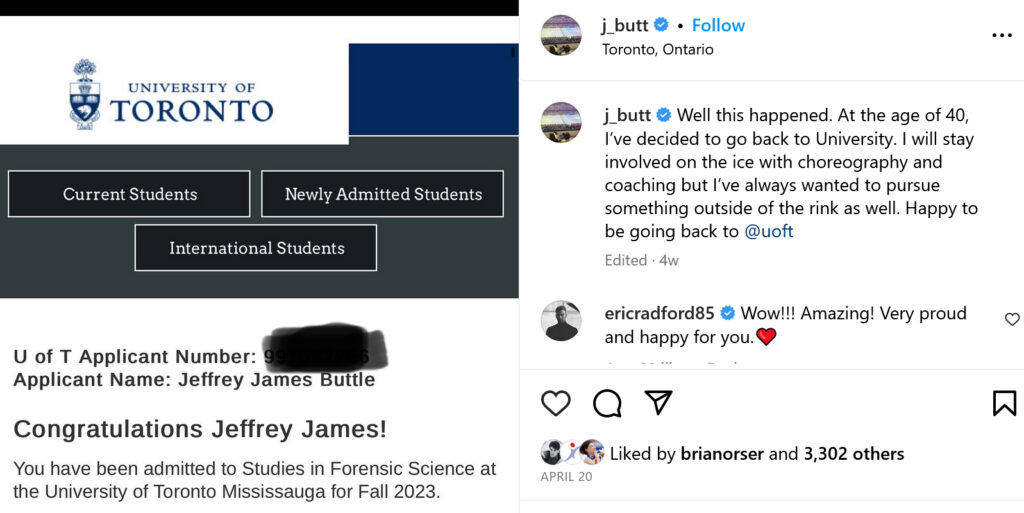Screen dimensions: 1024x513
Task: Open the three-dot more options menu
Action: click(x=1001, y=35)
